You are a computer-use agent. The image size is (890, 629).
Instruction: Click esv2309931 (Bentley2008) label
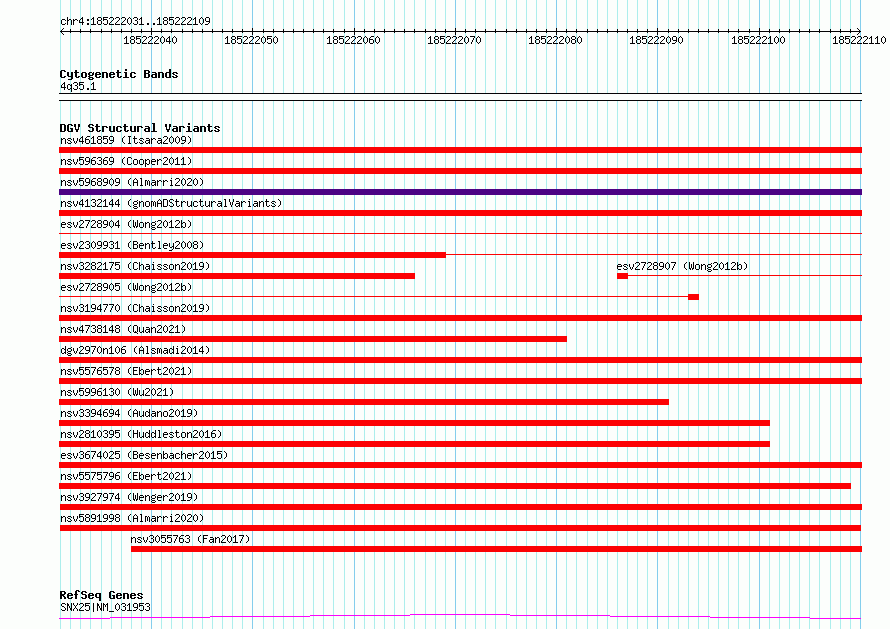click(132, 245)
